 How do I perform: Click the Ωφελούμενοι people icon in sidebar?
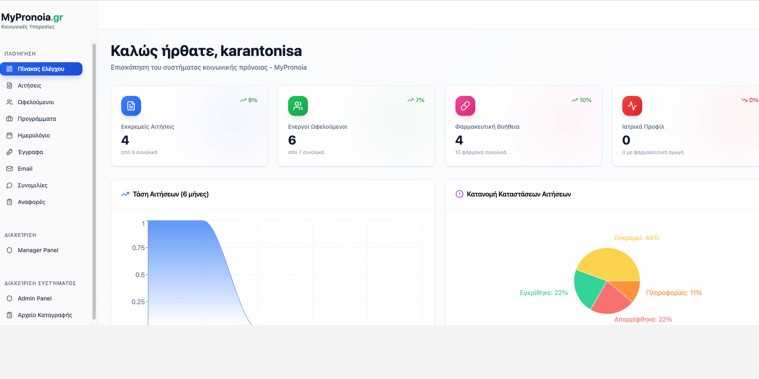(9, 102)
